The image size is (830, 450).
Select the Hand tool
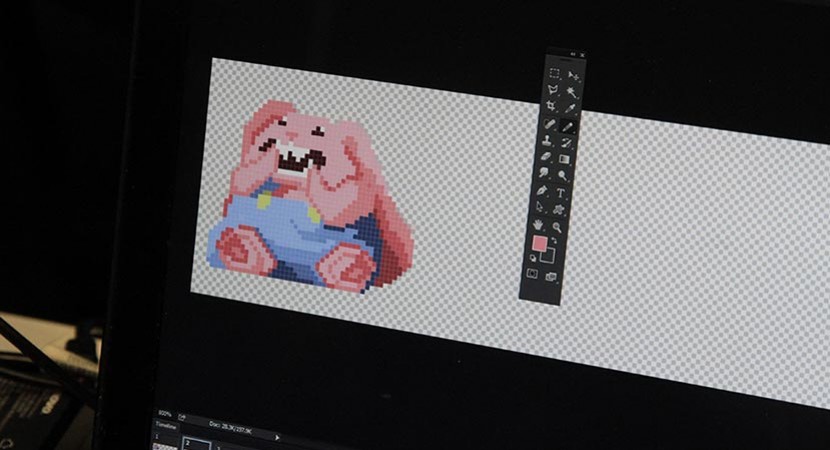click(538, 224)
